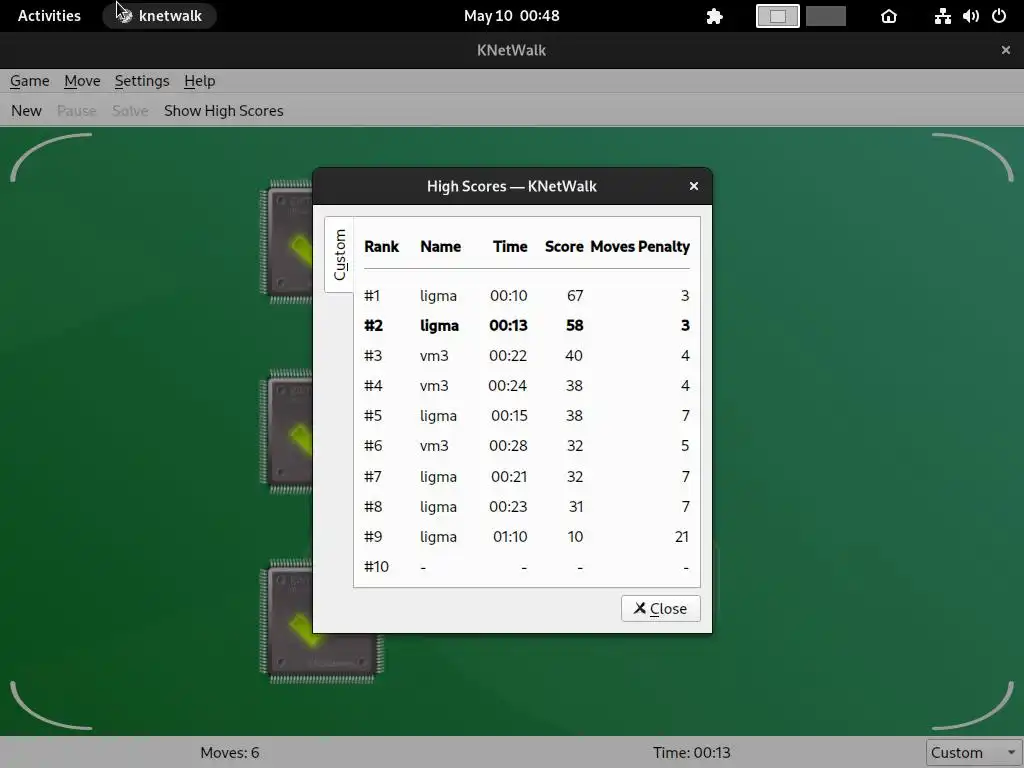Image resolution: width=1024 pixels, height=768 pixels.
Task: Click the top computer chip tile on board
Action: pos(287,242)
